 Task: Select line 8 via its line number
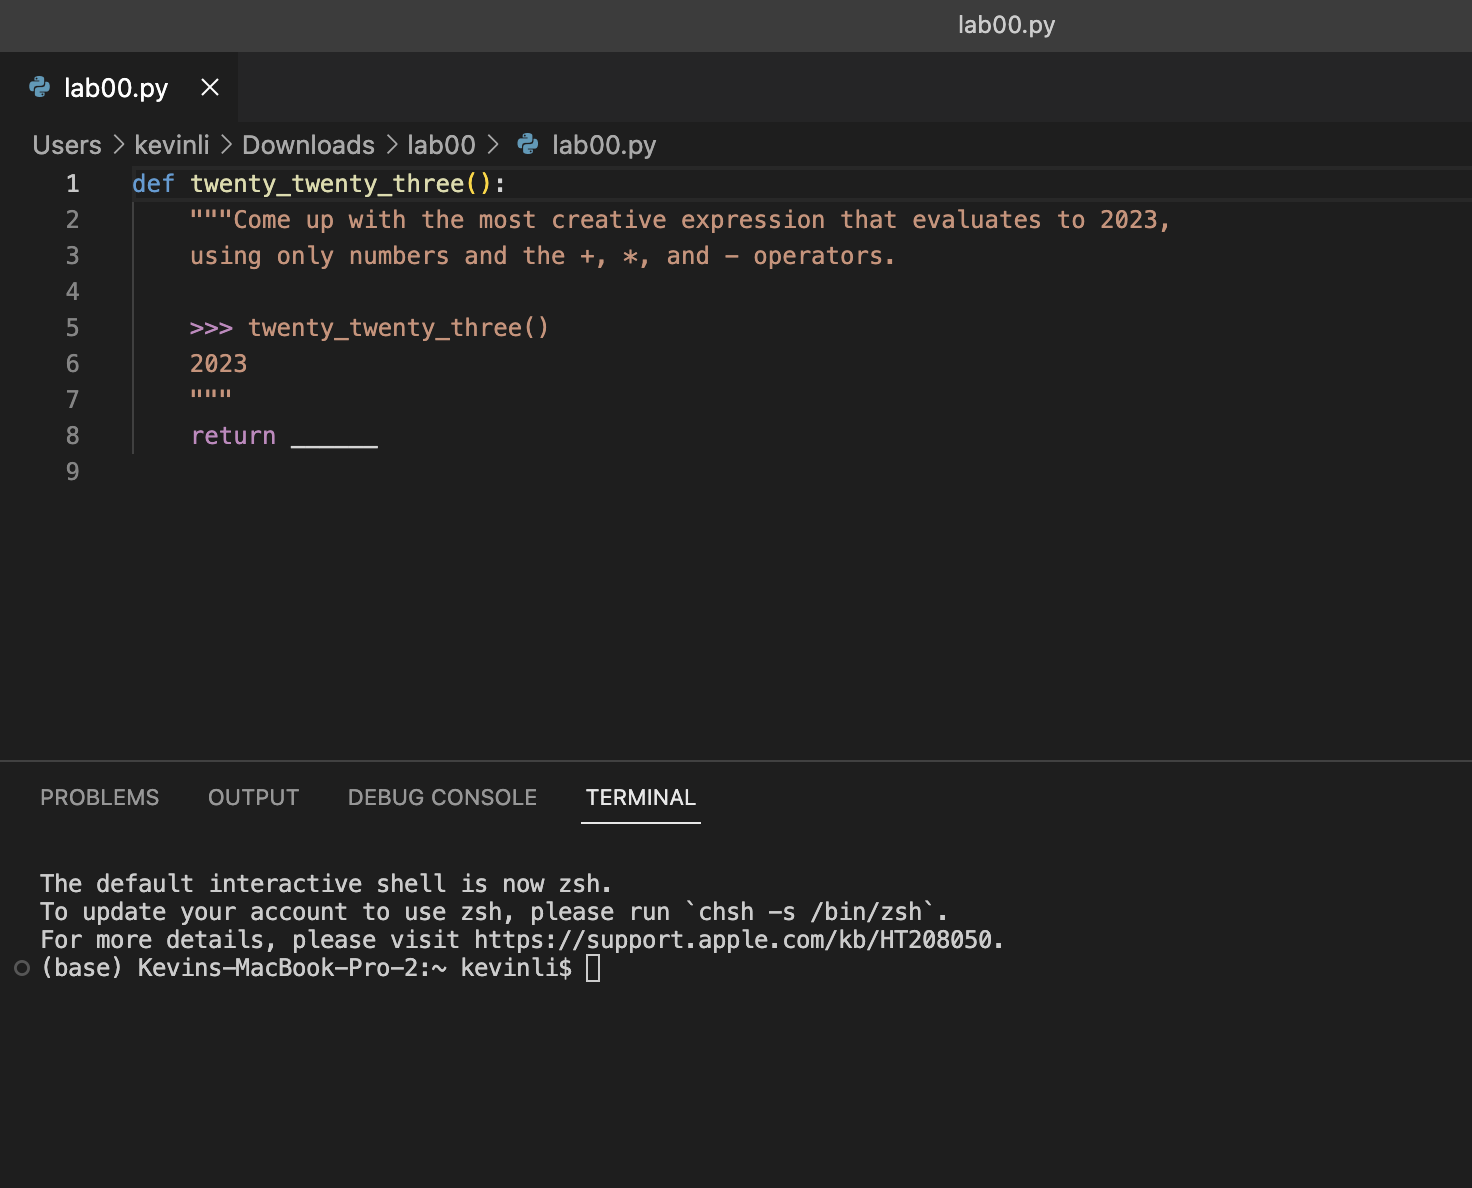[72, 436]
